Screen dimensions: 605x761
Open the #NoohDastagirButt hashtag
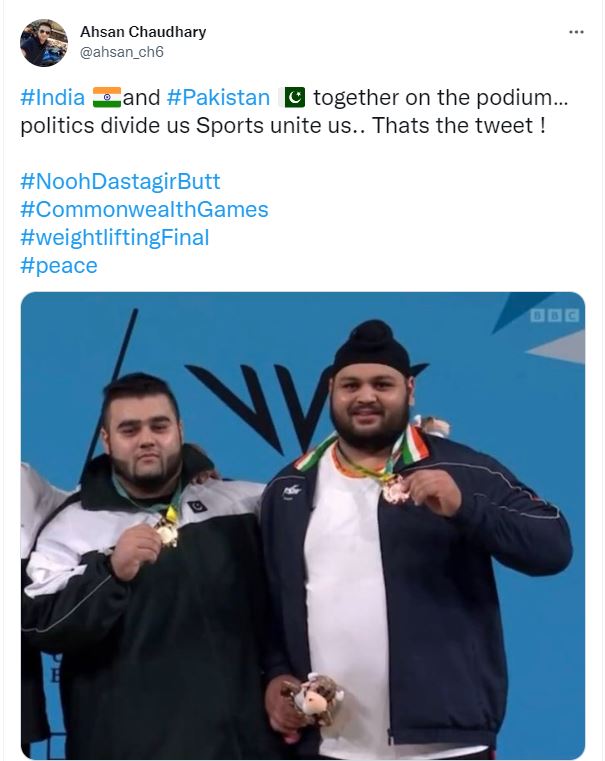(120, 182)
